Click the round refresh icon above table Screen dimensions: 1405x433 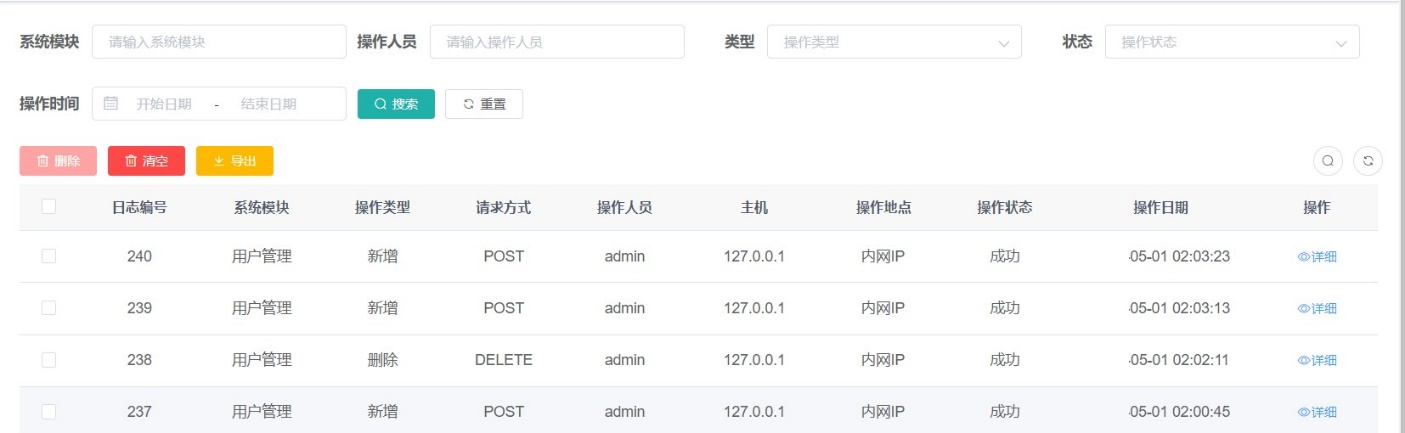(1367, 161)
